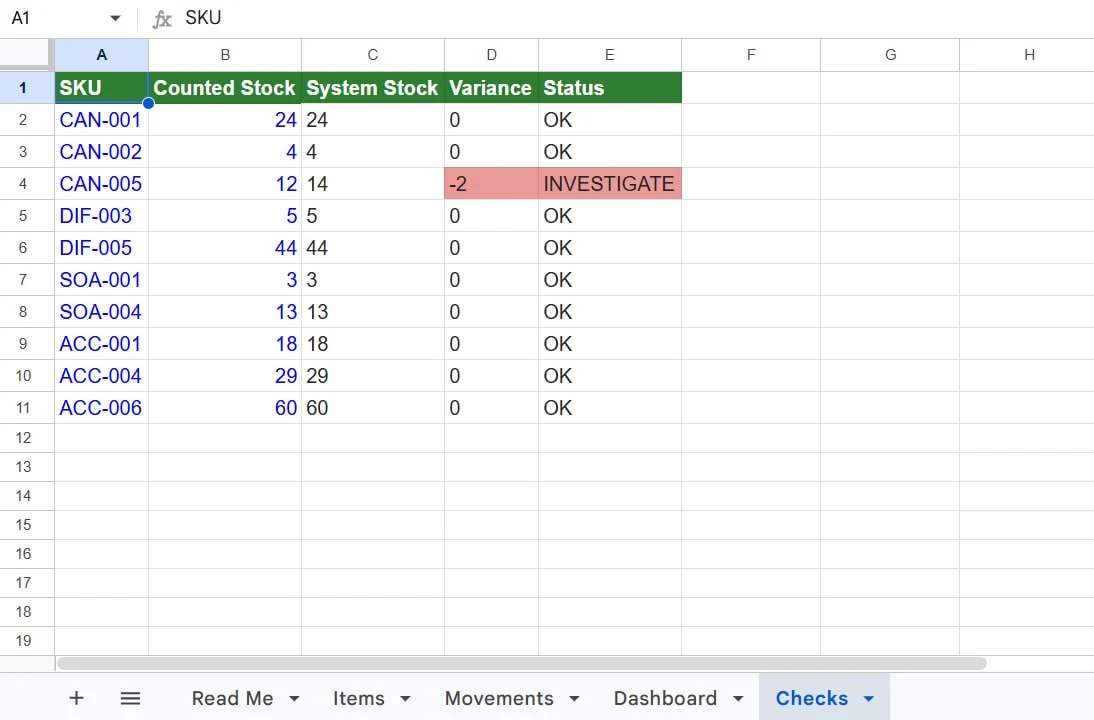Click the red -2 variance cell

[x=491, y=183]
